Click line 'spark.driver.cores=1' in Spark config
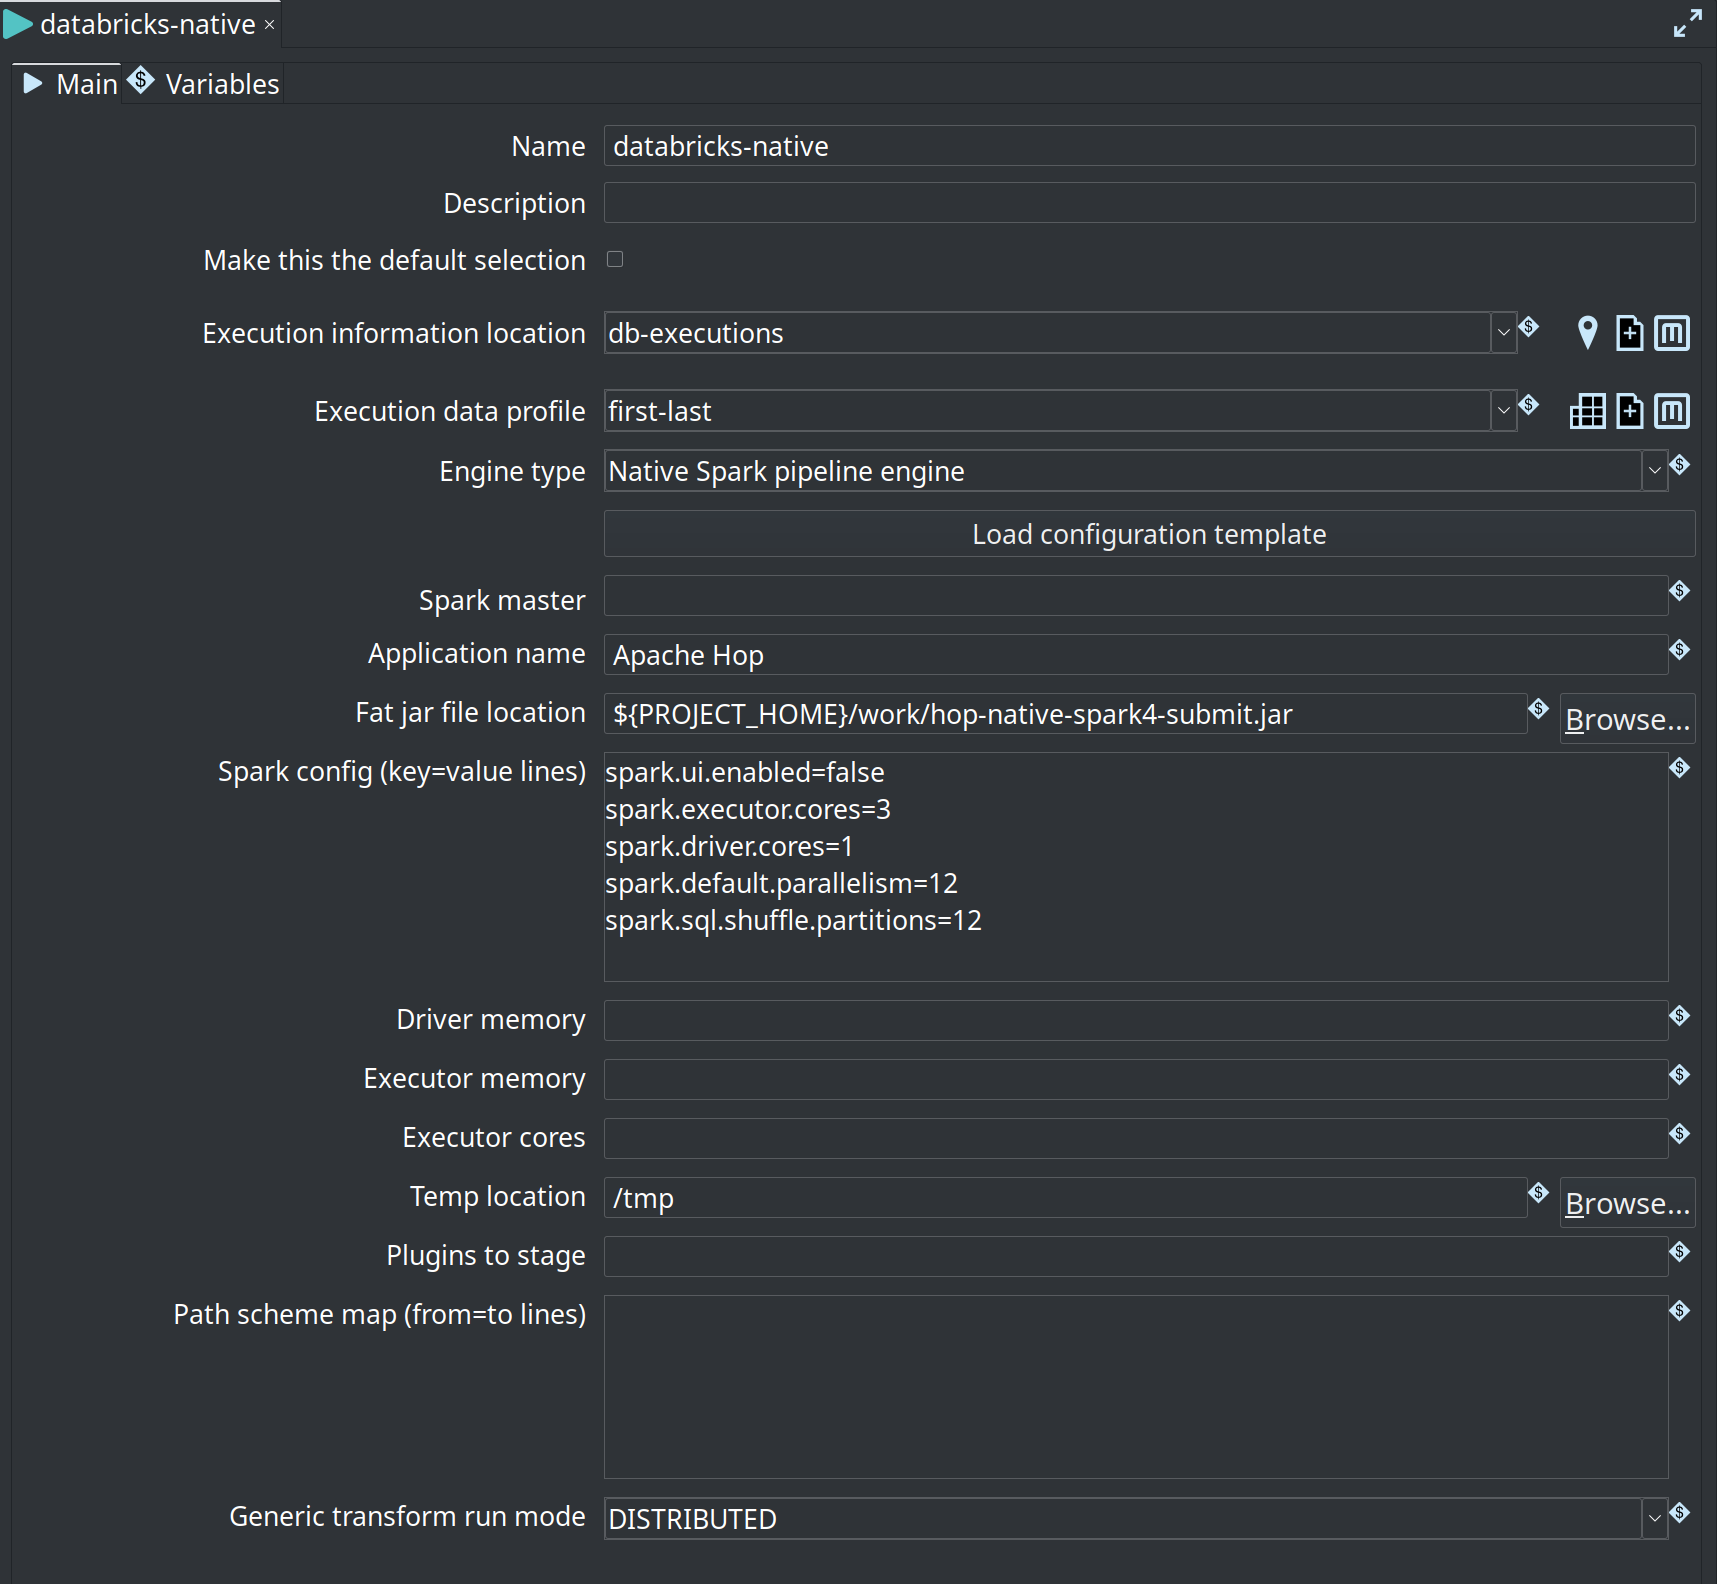The image size is (1717, 1584). [729, 846]
